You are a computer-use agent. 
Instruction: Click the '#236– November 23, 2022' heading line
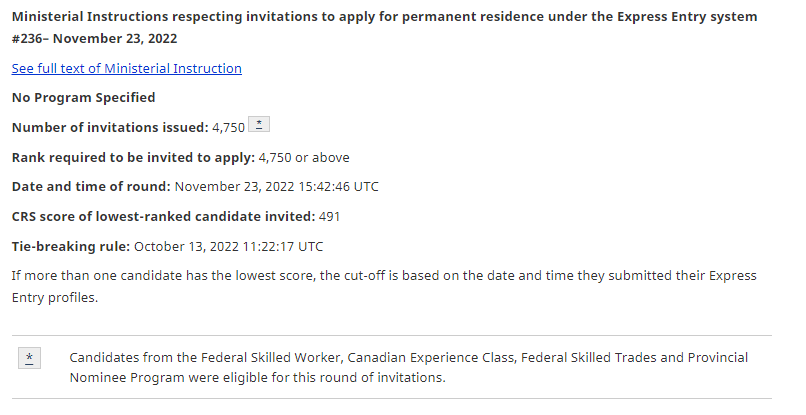[x=95, y=39]
